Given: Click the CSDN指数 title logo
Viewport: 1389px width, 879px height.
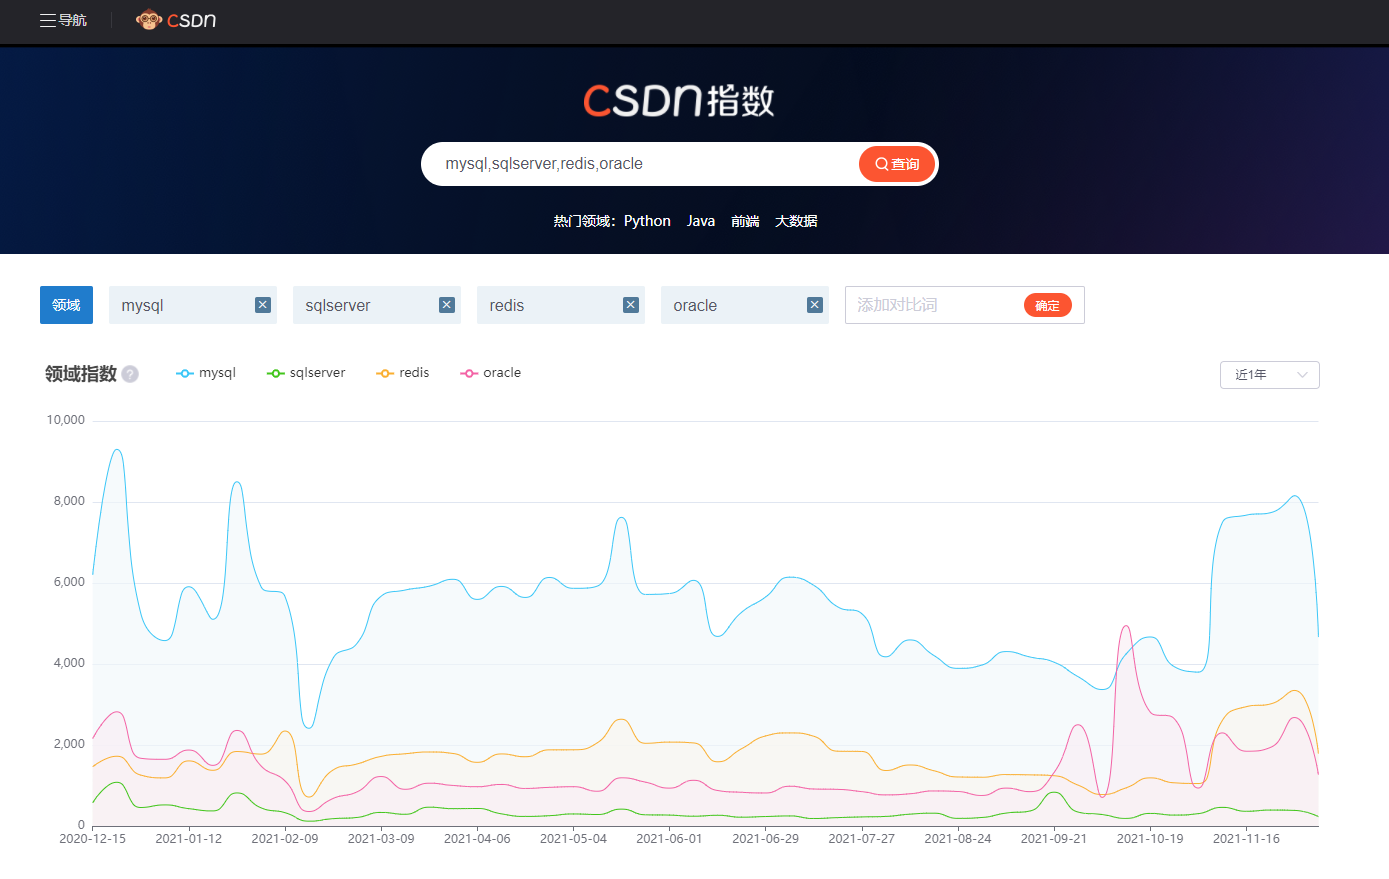Looking at the screenshot, I should pyautogui.click(x=679, y=100).
